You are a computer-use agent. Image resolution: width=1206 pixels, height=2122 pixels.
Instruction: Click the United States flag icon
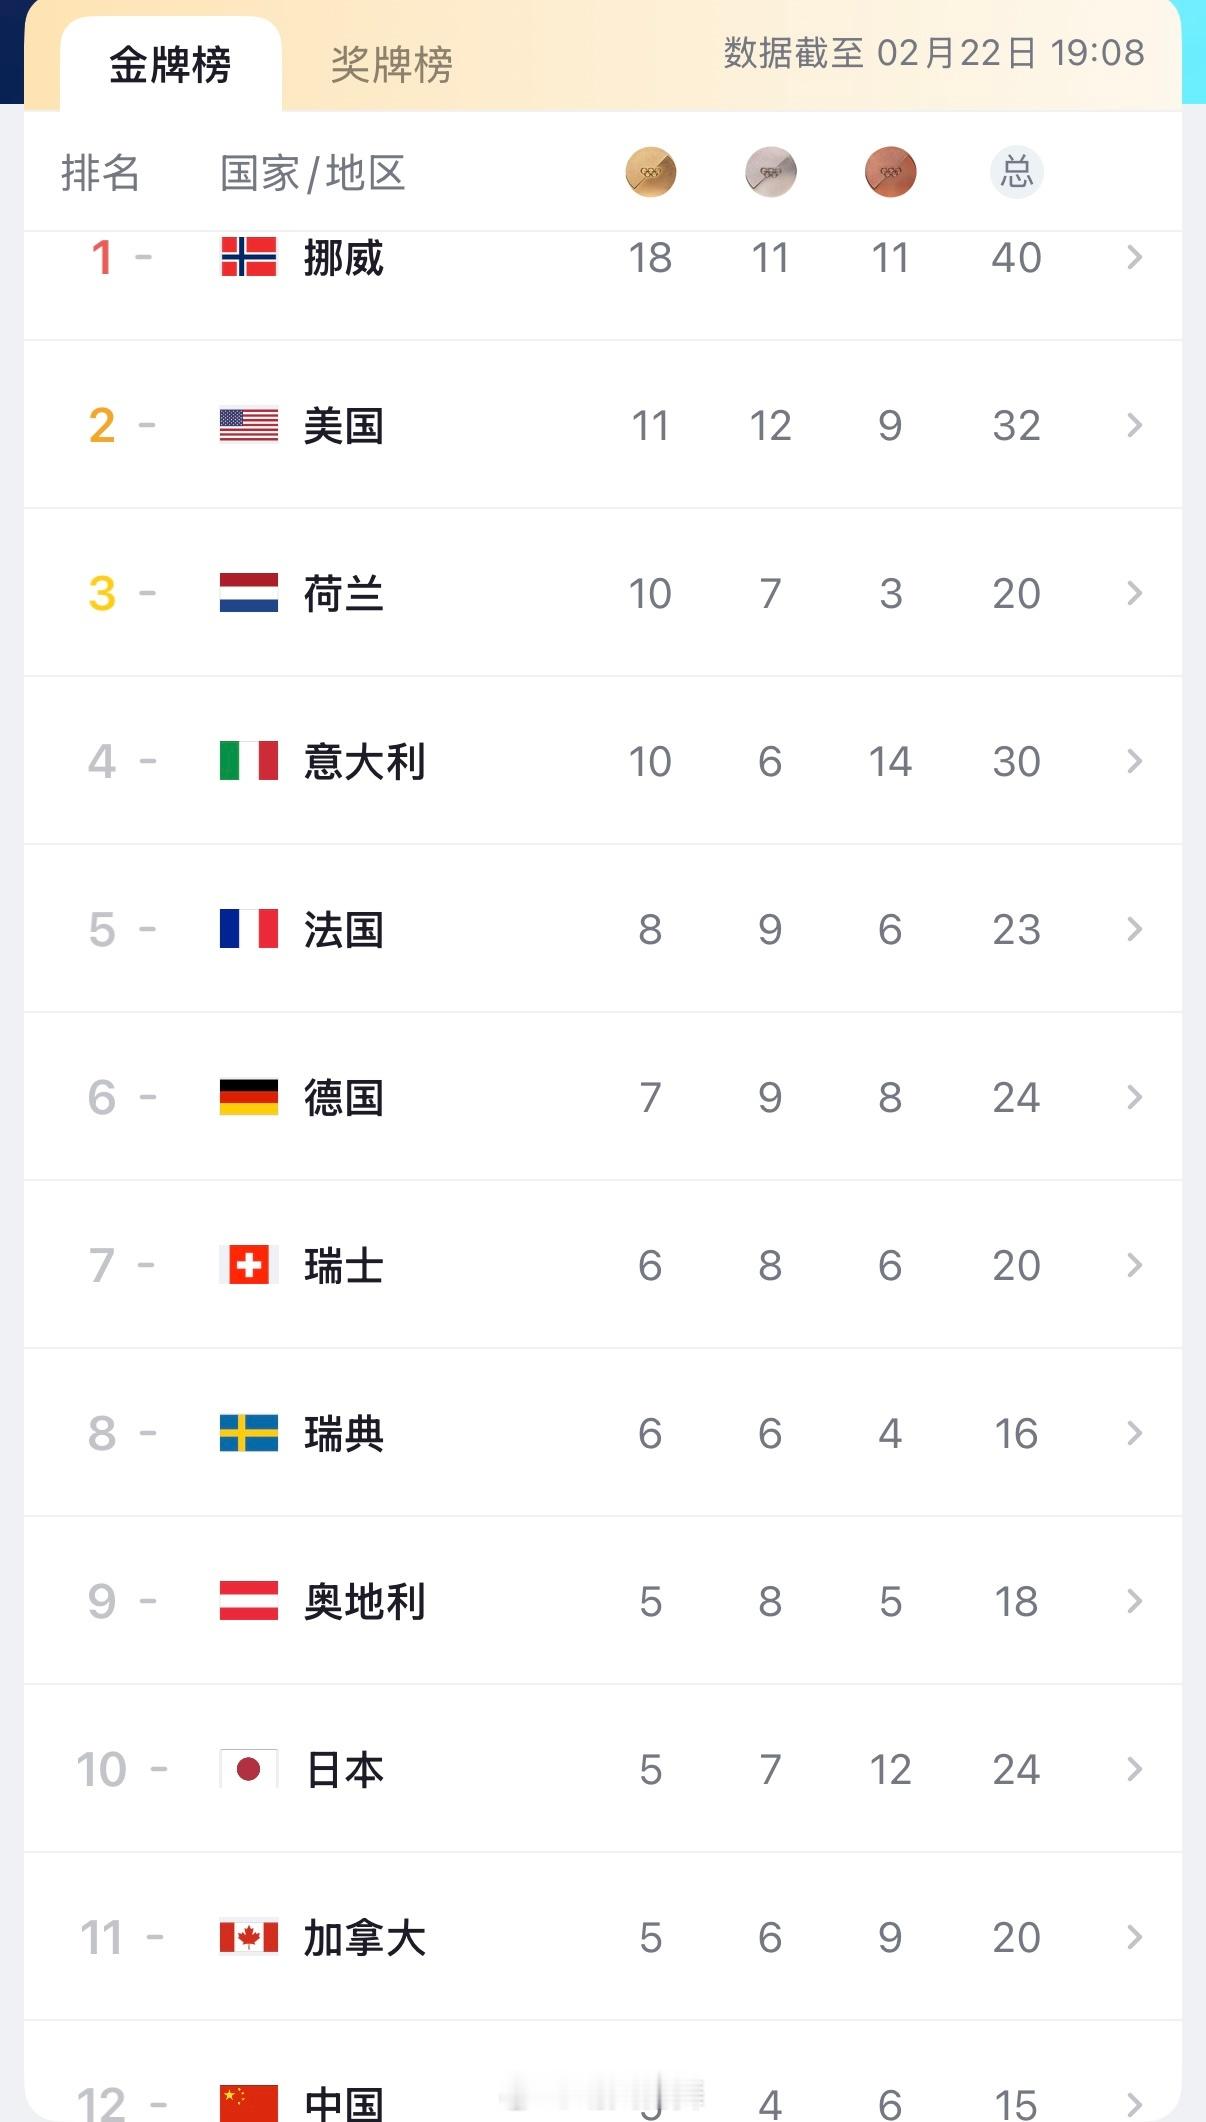(249, 425)
